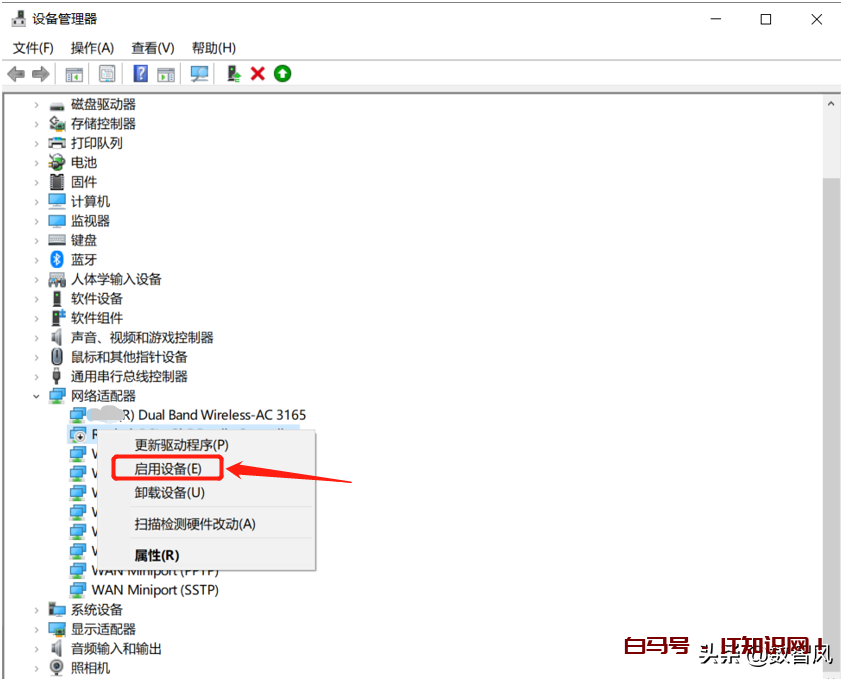Click the red X uninstall device icon
852x684 pixels.
point(258,74)
